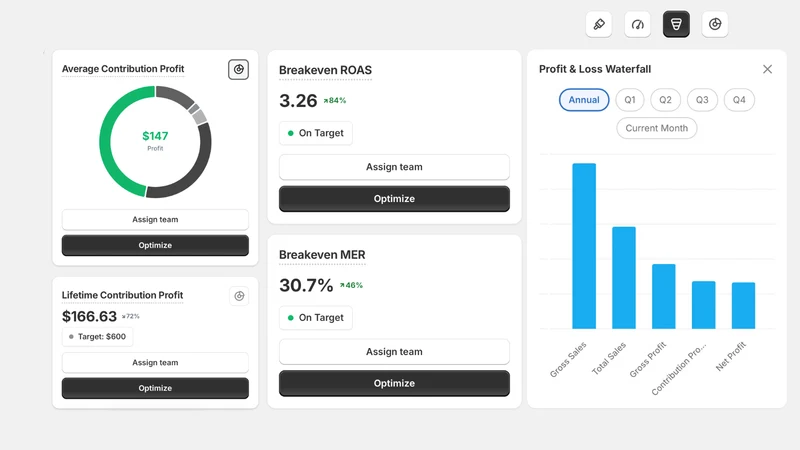
Task: Click the 46% increase indicator
Action: tap(352, 285)
